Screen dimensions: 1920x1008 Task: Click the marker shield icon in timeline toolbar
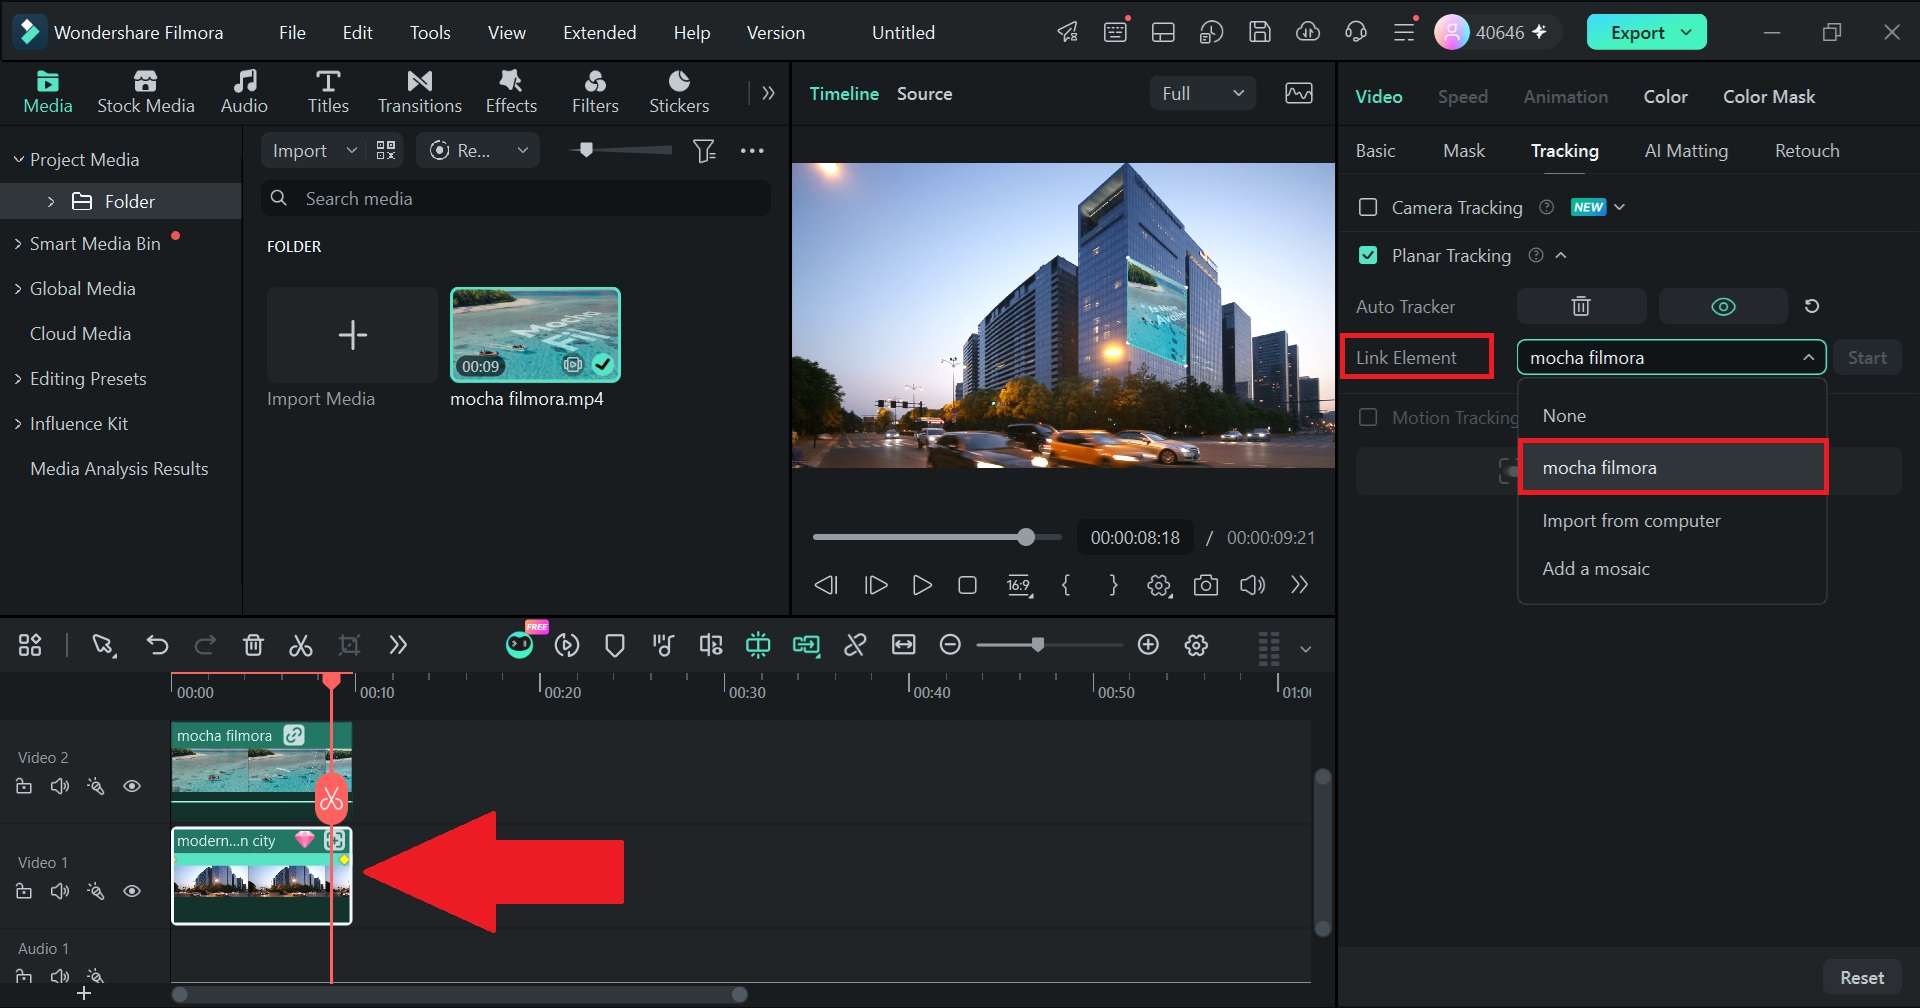[615, 646]
